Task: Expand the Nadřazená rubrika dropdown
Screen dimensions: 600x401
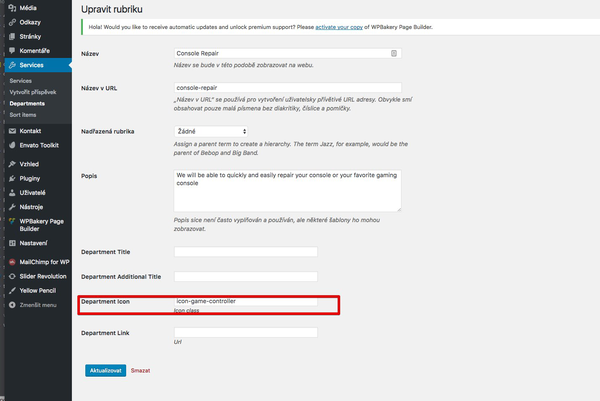Action: click(x=211, y=131)
